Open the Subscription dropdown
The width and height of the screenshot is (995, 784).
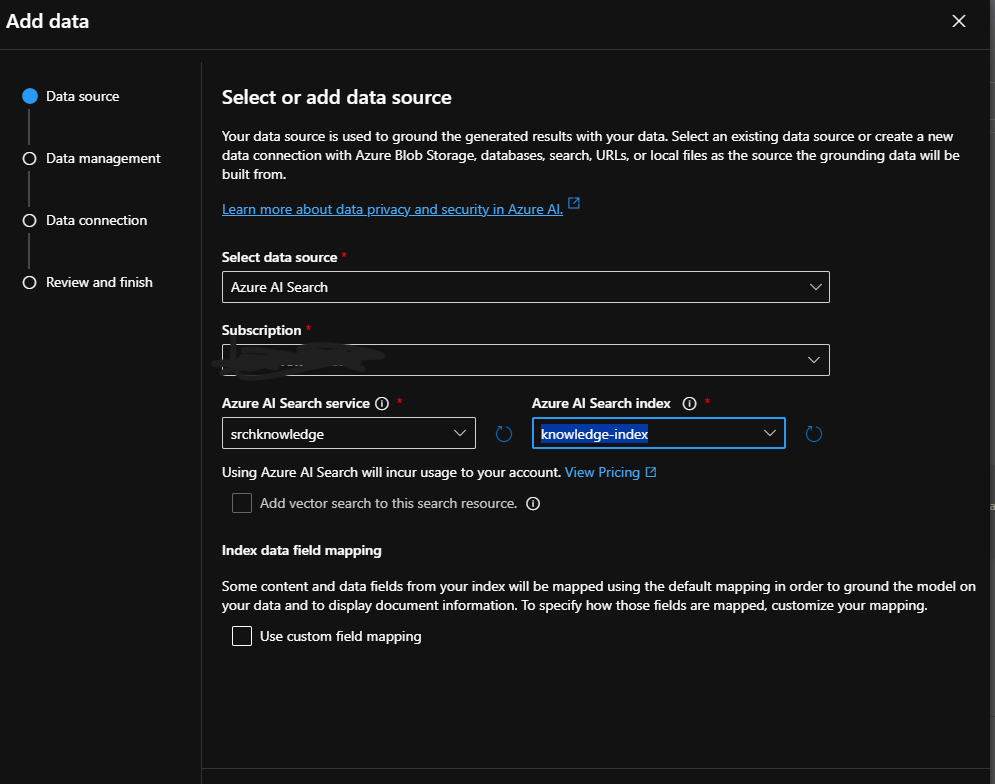coord(525,360)
